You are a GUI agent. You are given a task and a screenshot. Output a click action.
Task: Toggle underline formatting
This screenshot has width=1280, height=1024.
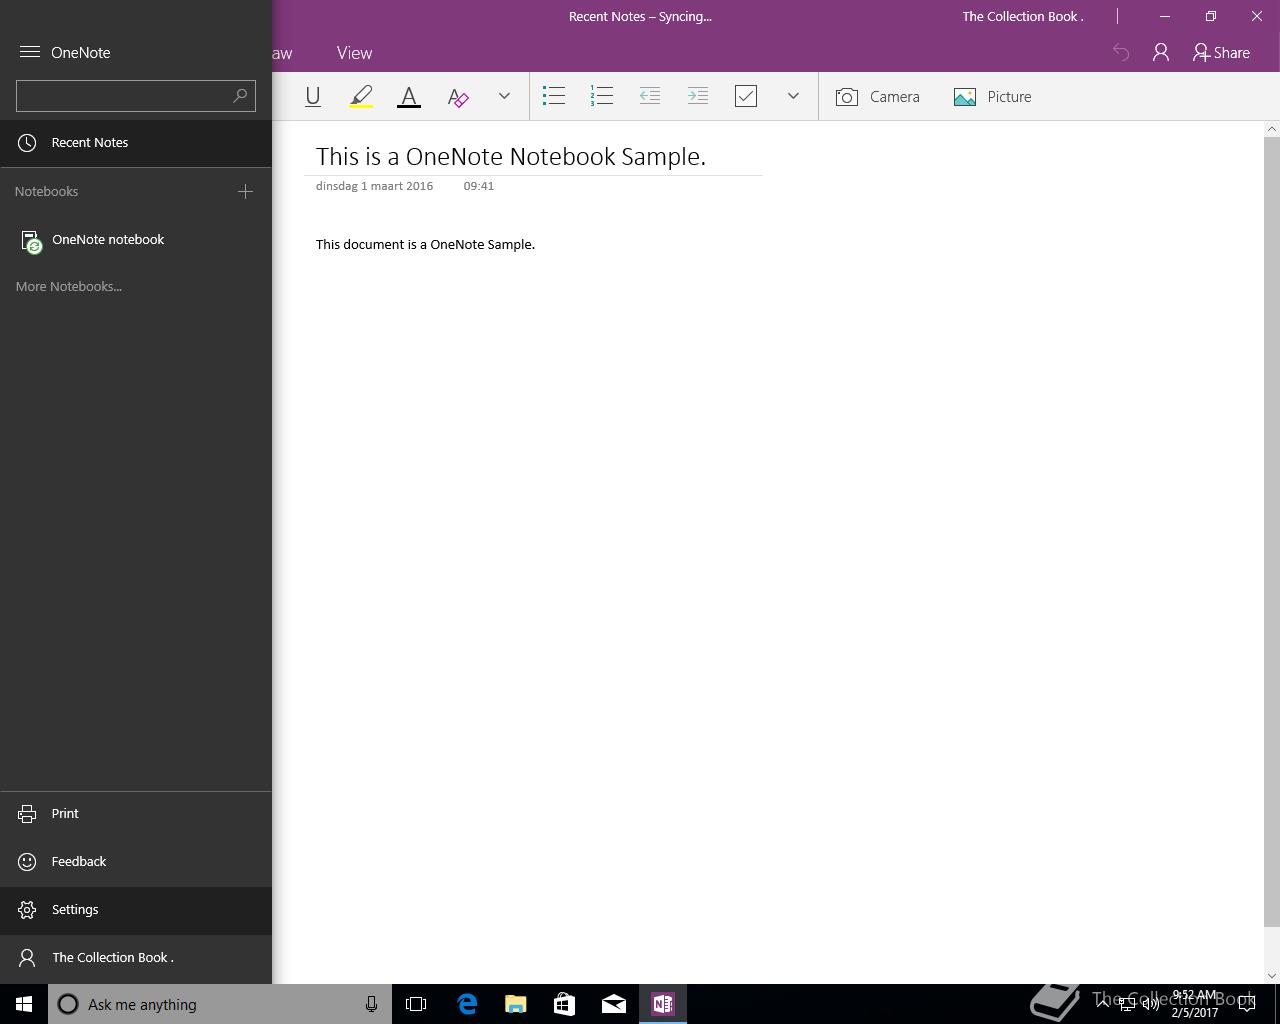(313, 96)
